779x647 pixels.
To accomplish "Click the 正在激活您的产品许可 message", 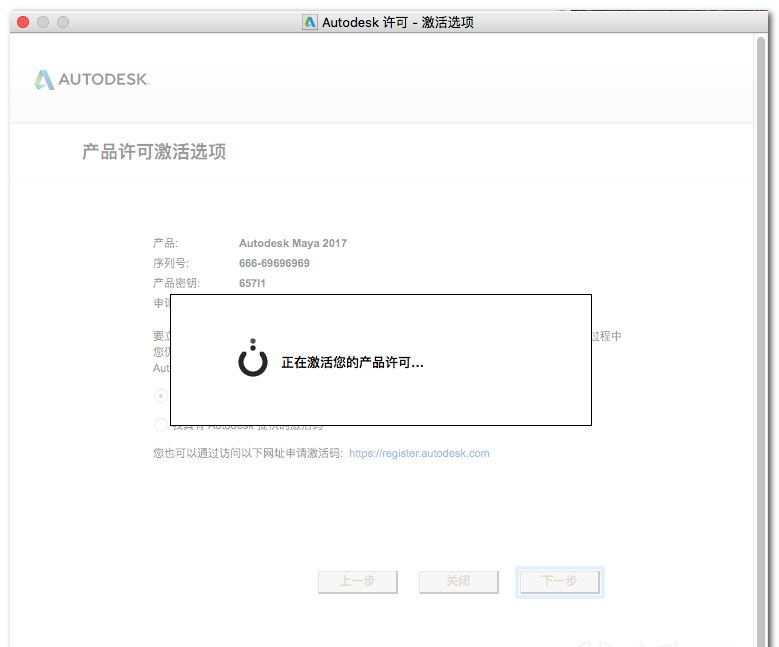I will (x=352, y=363).
